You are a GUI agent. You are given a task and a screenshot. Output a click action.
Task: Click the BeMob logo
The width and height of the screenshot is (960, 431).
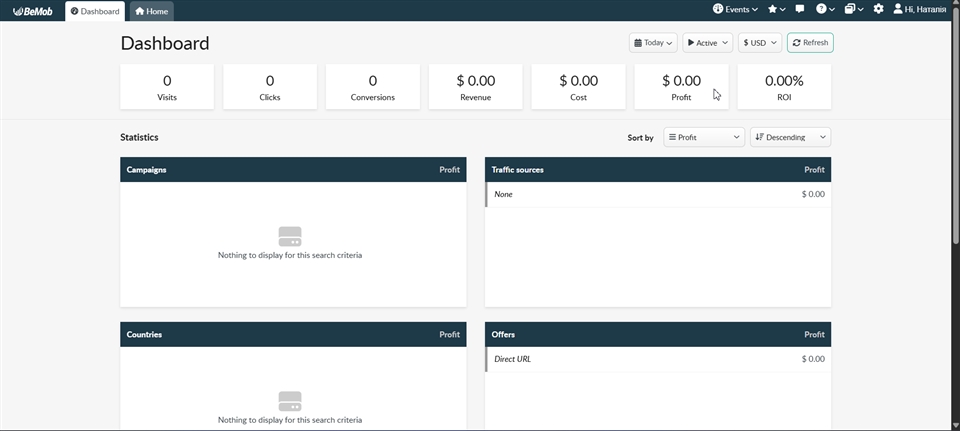click(32, 11)
